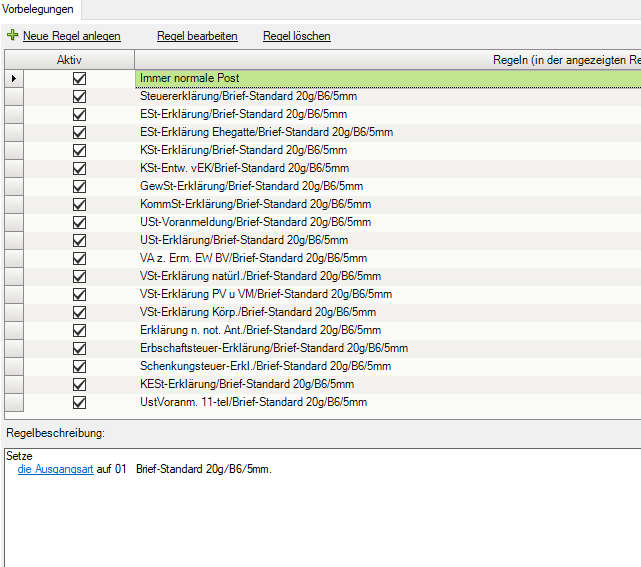Click Regel bearbeiten
The height and width of the screenshot is (567, 641).
[x=197, y=36]
